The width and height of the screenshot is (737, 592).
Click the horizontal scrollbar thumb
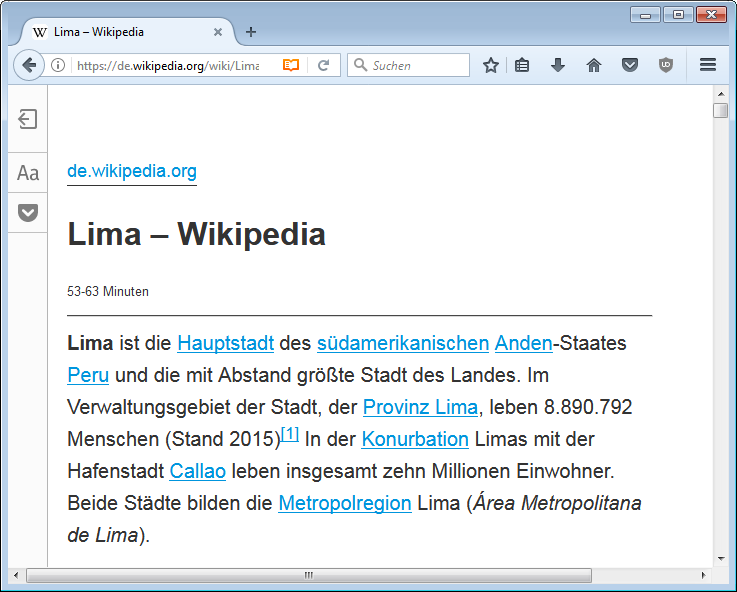pyautogui.click(x=309, y=575)
